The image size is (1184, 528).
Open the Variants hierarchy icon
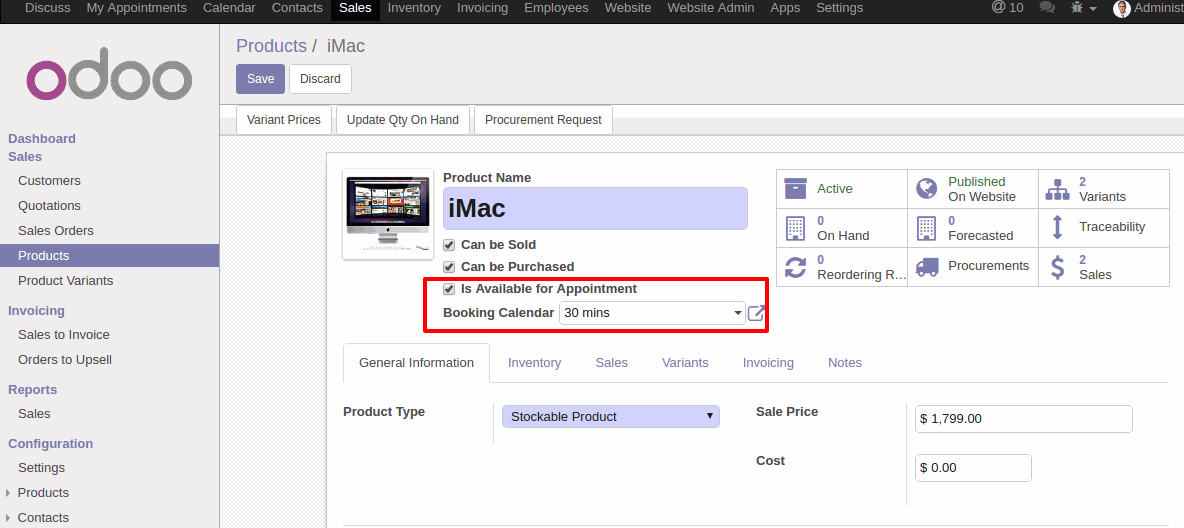(x=1057, y=189)
